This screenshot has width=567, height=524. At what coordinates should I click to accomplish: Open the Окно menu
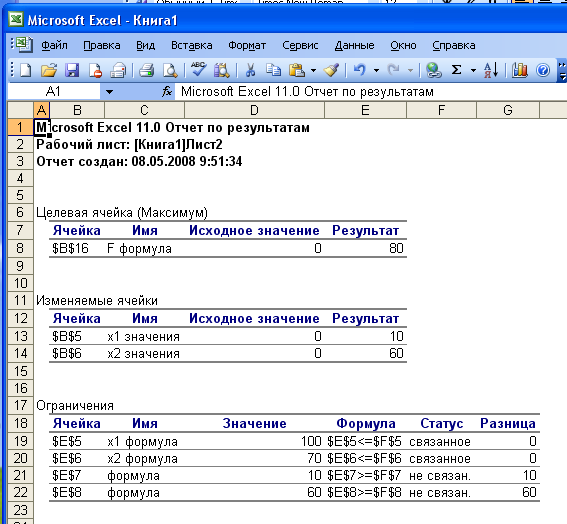point(403,46)
